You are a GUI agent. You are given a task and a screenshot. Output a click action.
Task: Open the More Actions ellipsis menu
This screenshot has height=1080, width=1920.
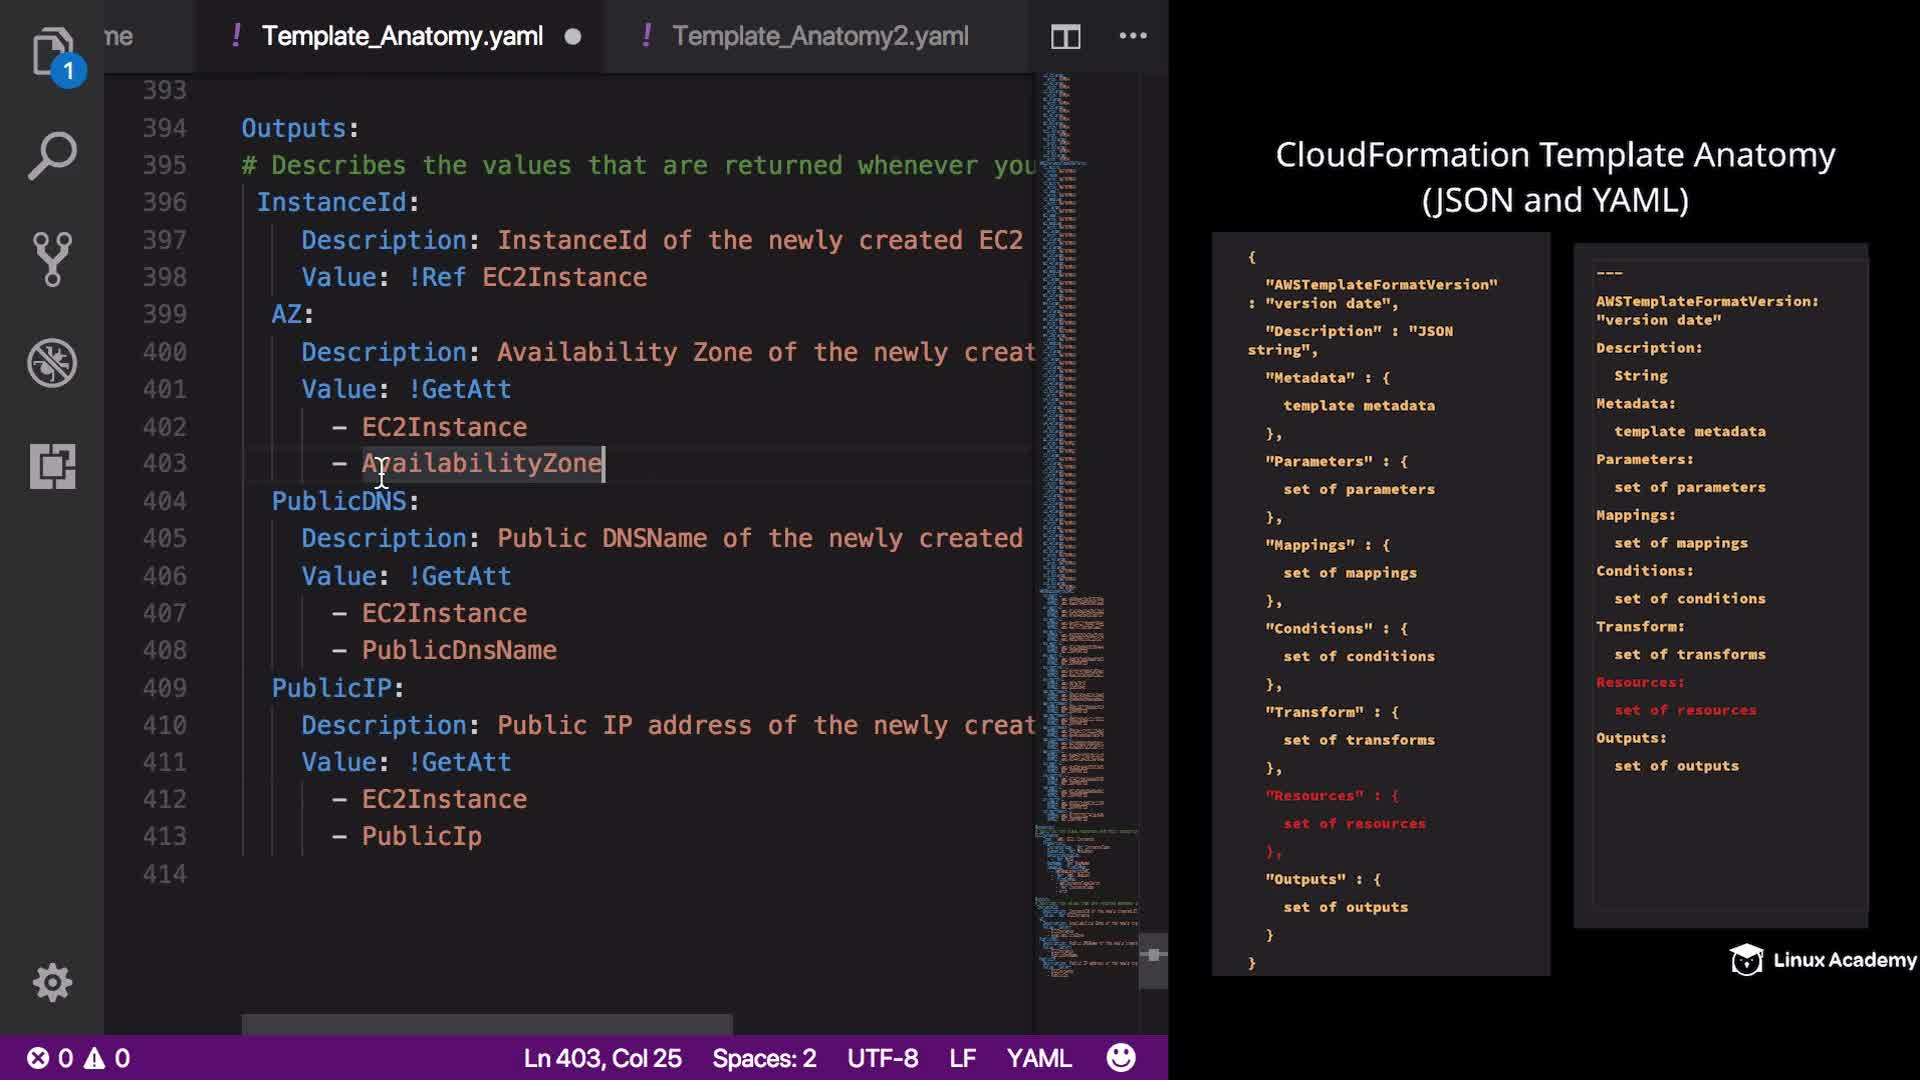[x=1132, y=36]
